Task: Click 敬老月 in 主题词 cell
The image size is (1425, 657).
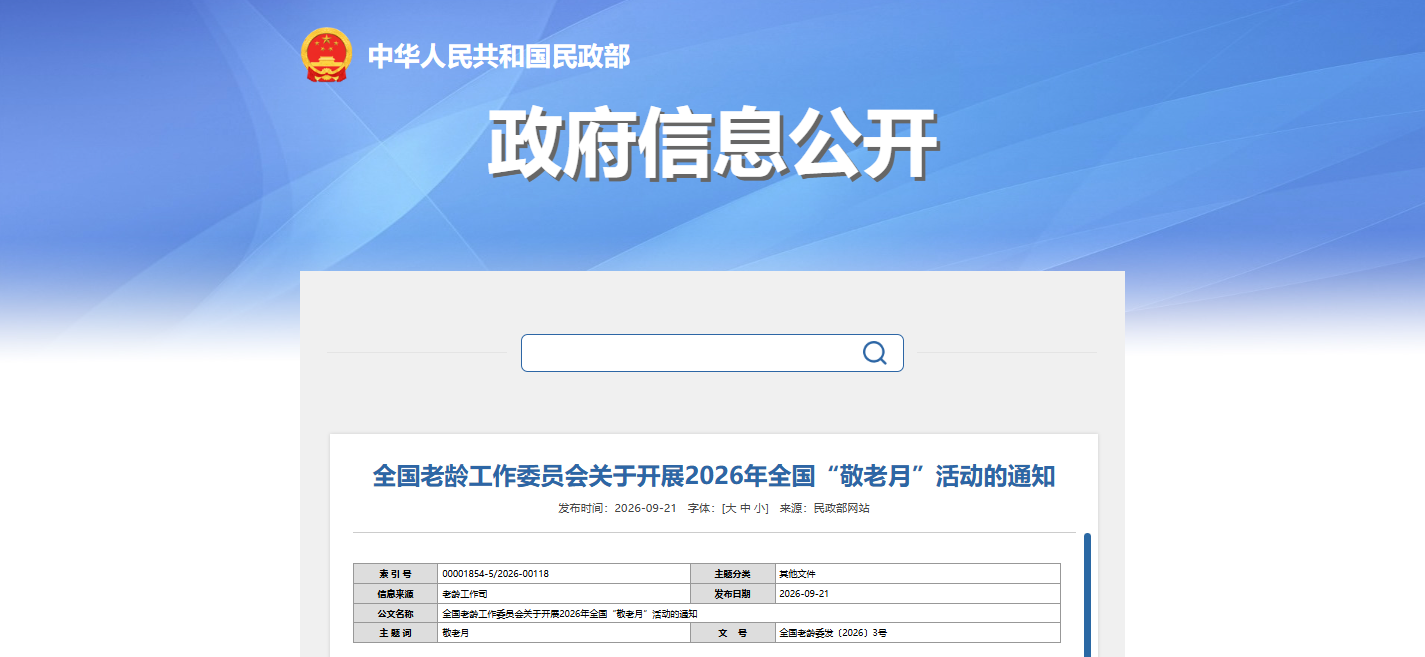Action: [455, 634]
